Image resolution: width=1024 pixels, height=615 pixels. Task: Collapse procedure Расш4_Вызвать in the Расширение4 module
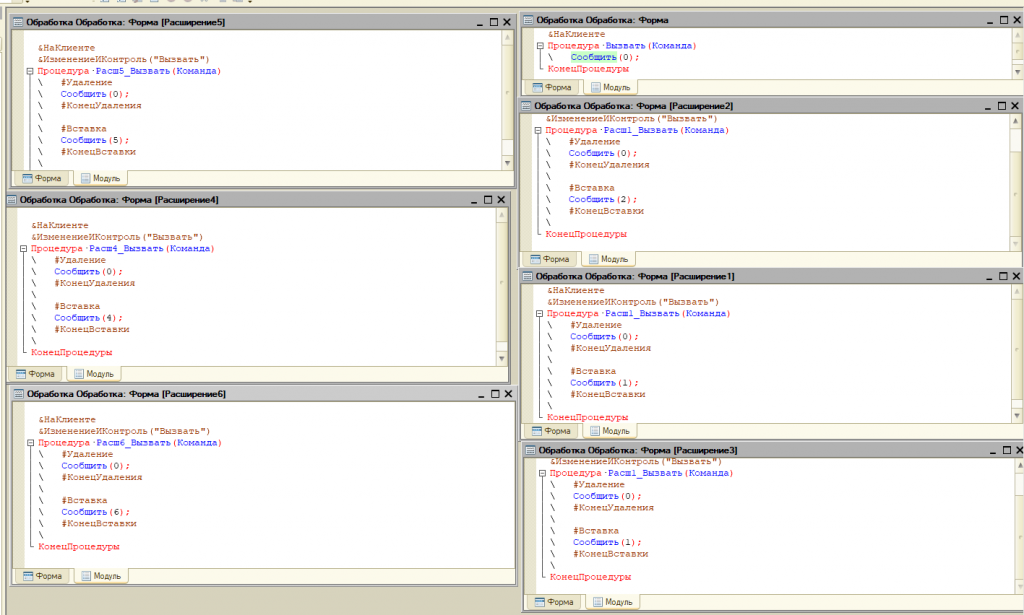[x=22, y=249]
